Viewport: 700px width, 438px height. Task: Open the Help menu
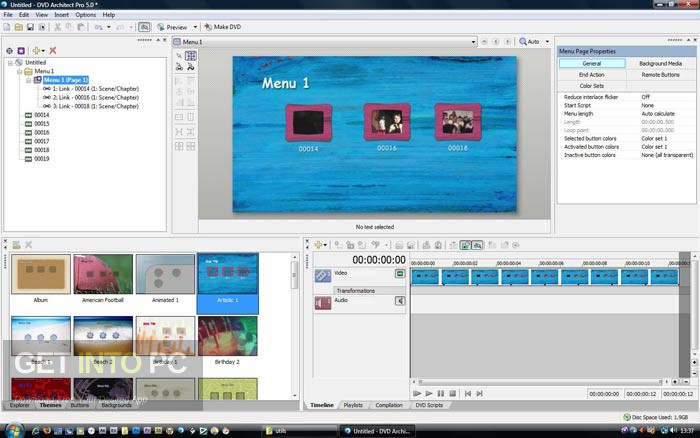pyautogui.click(x=109, y=15)
